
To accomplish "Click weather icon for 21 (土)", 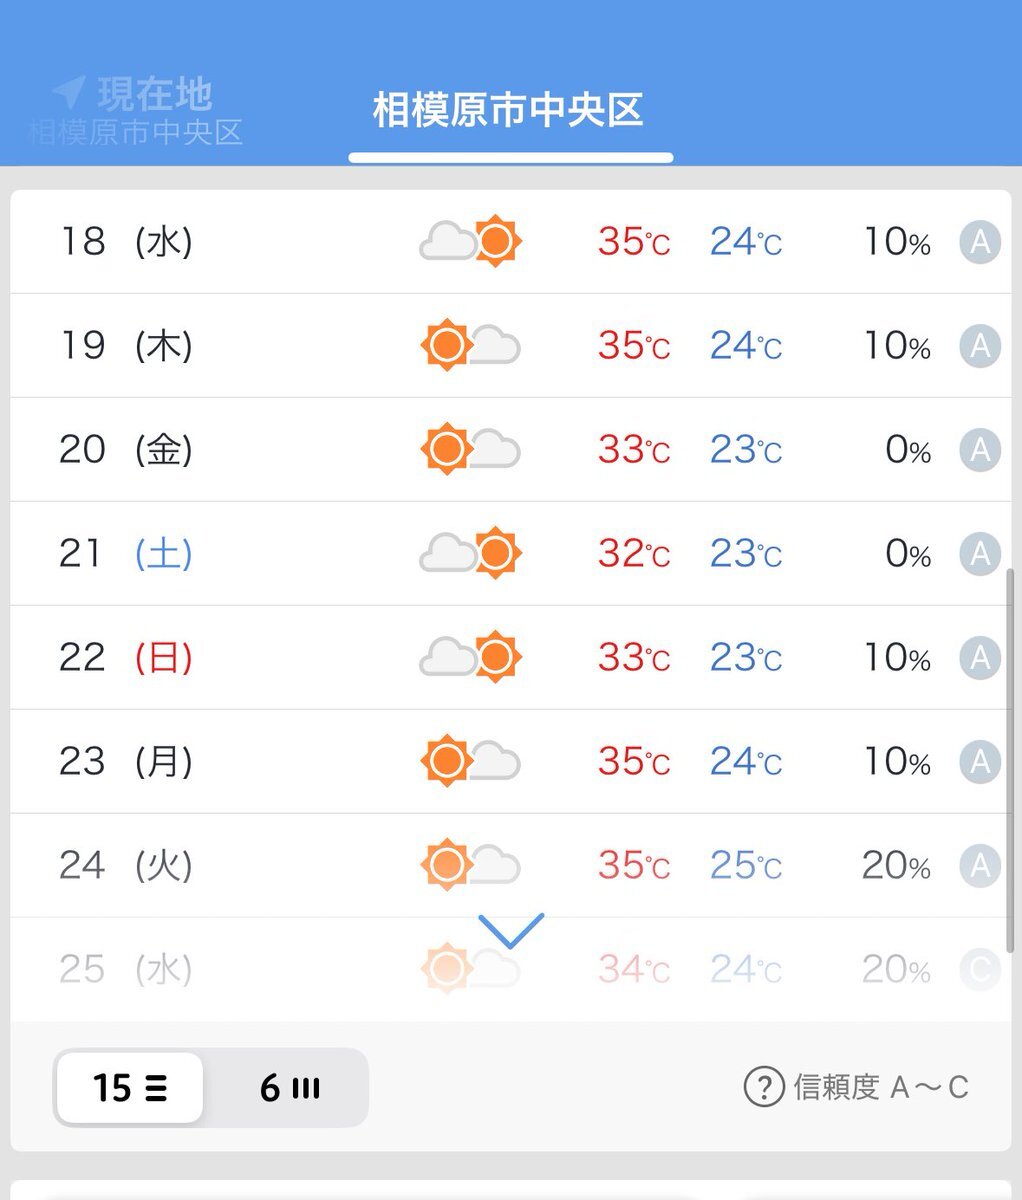I will (x=471, y=553).
